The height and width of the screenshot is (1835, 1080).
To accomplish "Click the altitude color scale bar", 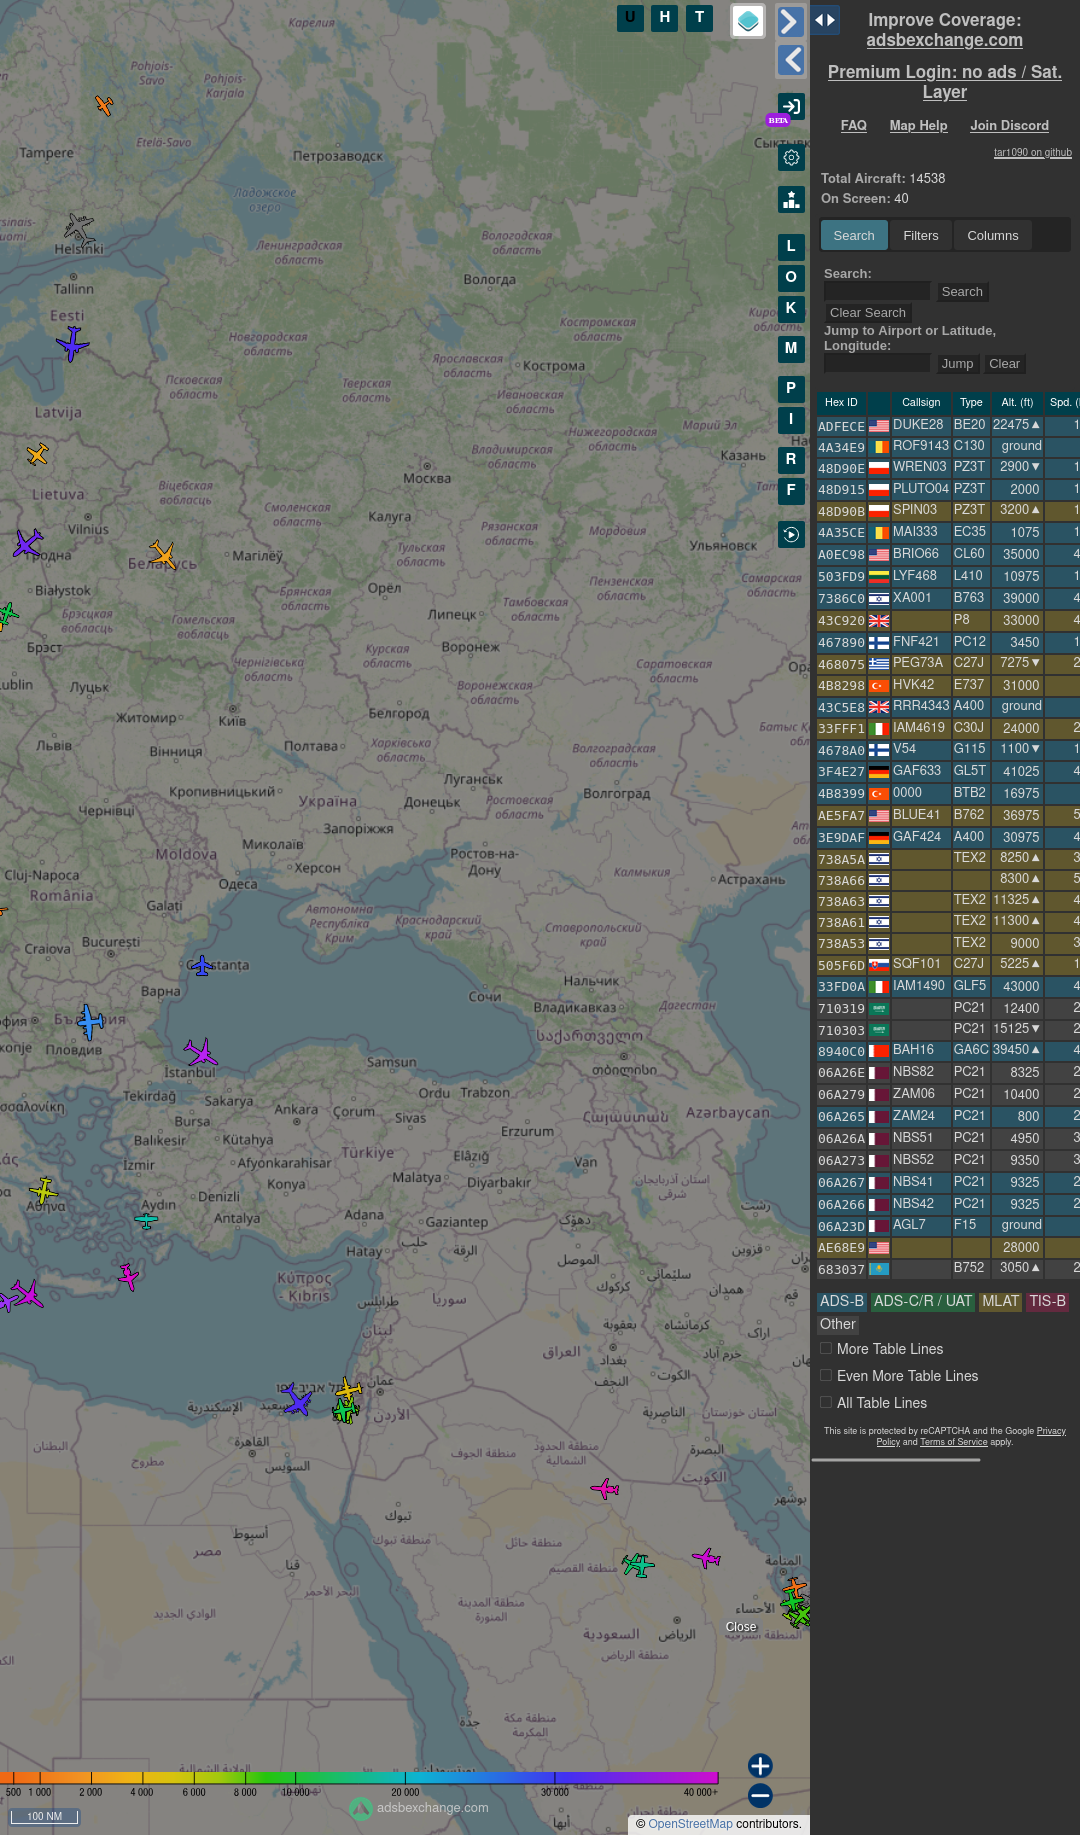I will click(360, 1777).
